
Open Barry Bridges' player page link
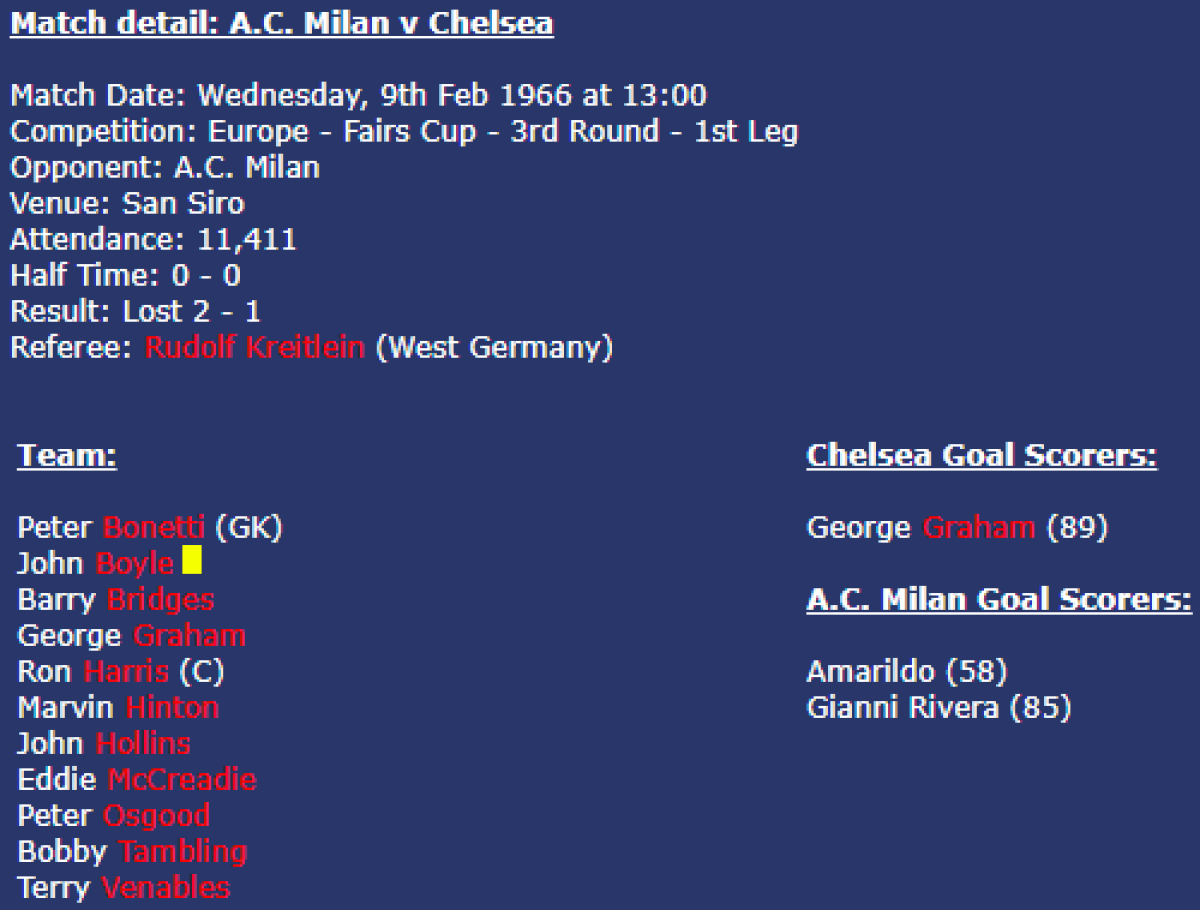[x=160, y=599]
